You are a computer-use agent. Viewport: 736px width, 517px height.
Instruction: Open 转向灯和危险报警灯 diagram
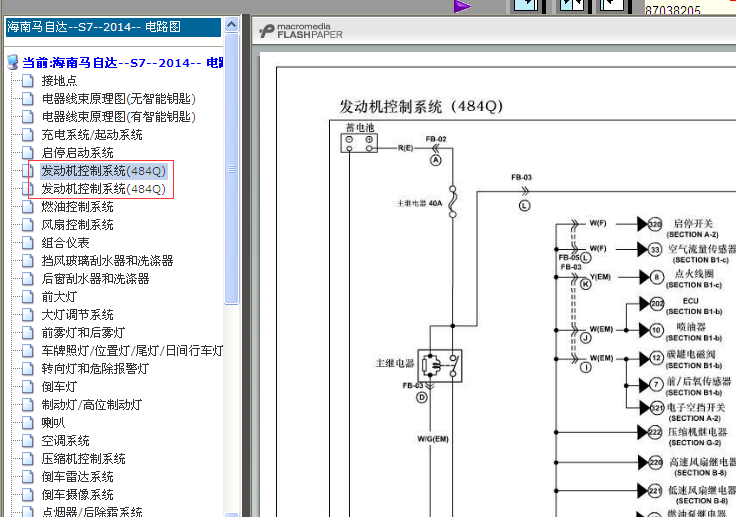coord(95,369)
